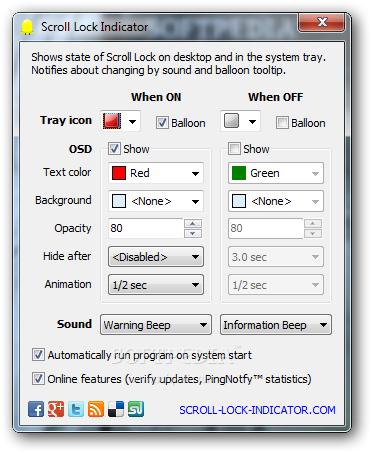The image size is (372, 453).
Task: Click the Text color label
Action: pos(67,172)
